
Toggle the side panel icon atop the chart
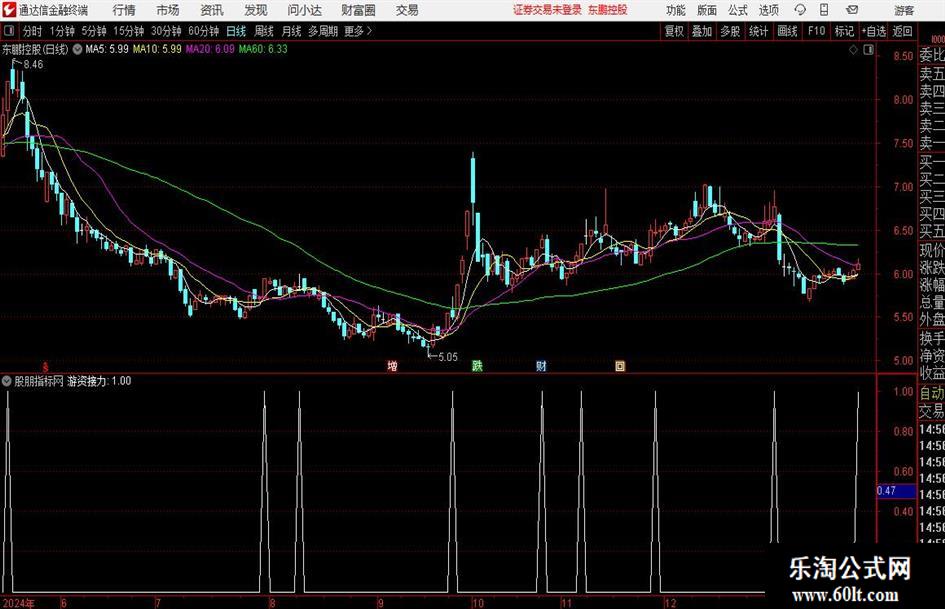[x=868, y=50]
